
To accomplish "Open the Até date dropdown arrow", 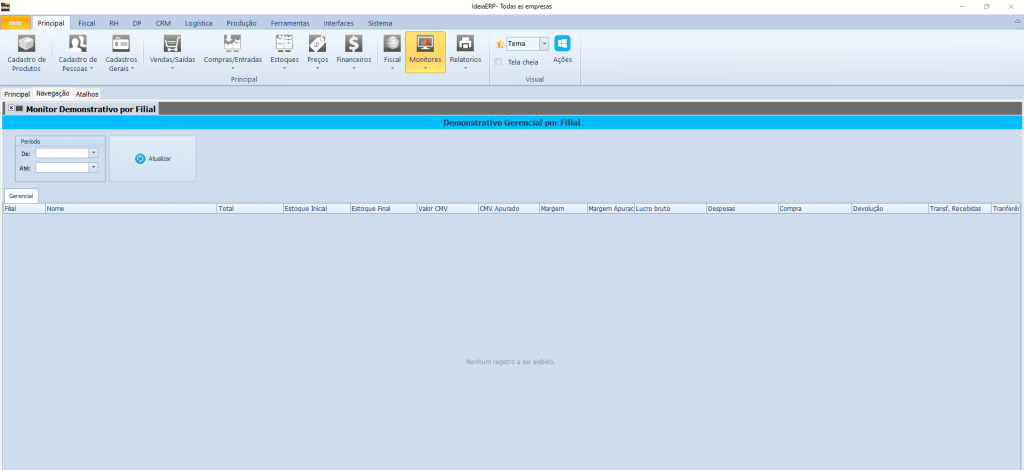I will click(x=93, y=168).
